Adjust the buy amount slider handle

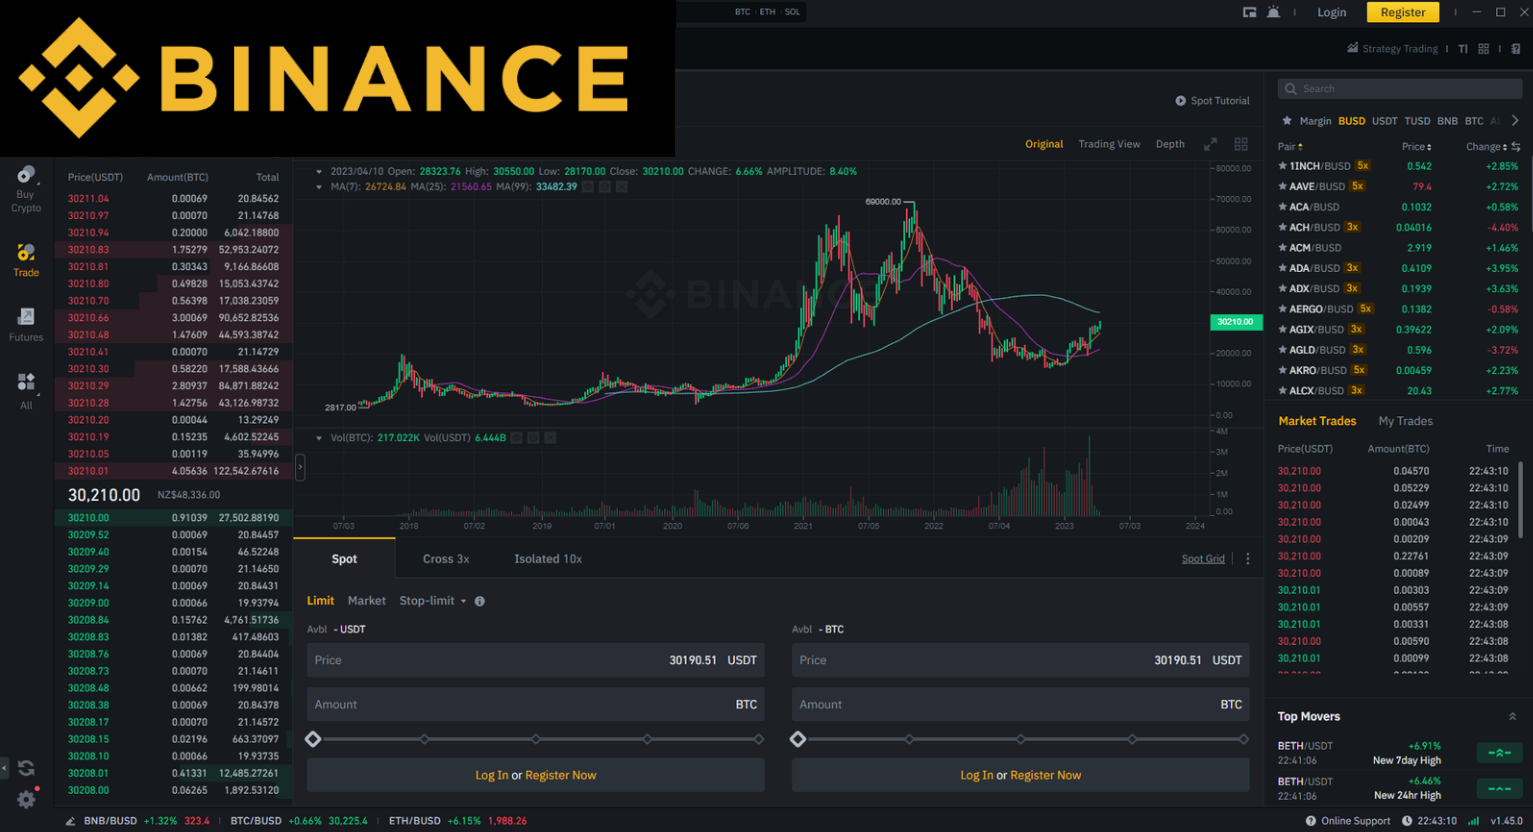pos(313,739)
